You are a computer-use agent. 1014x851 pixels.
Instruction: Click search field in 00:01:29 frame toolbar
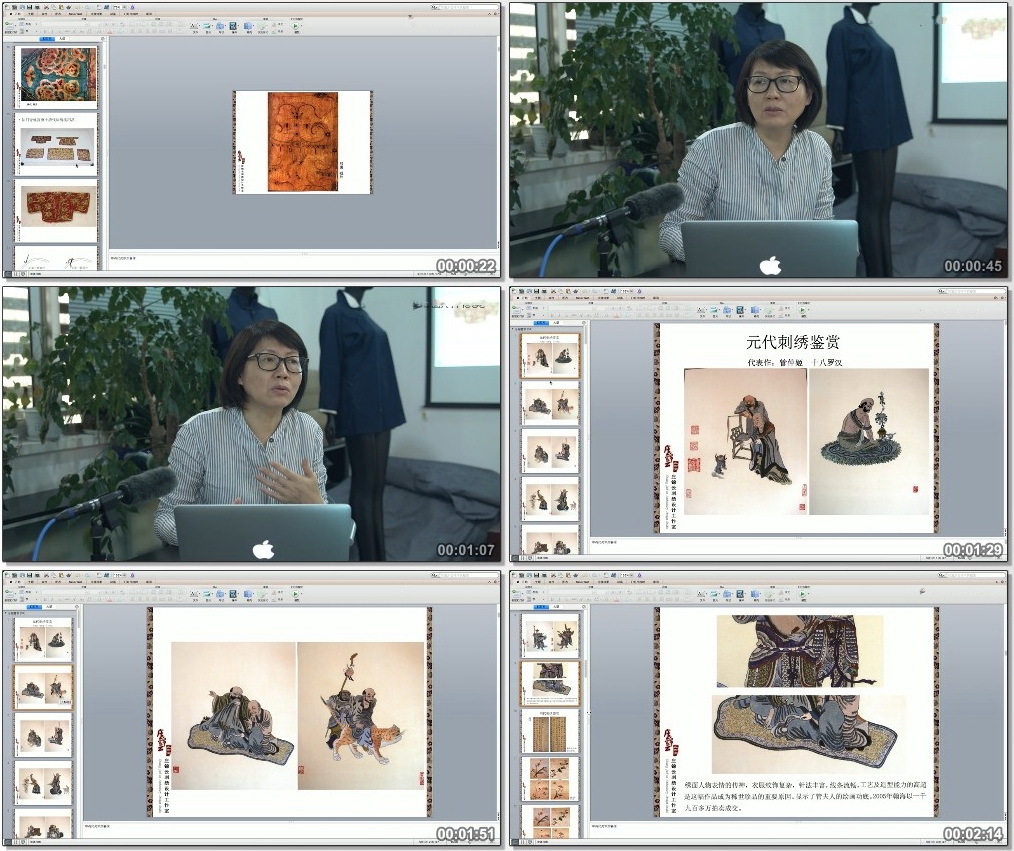tap(974, 292)
